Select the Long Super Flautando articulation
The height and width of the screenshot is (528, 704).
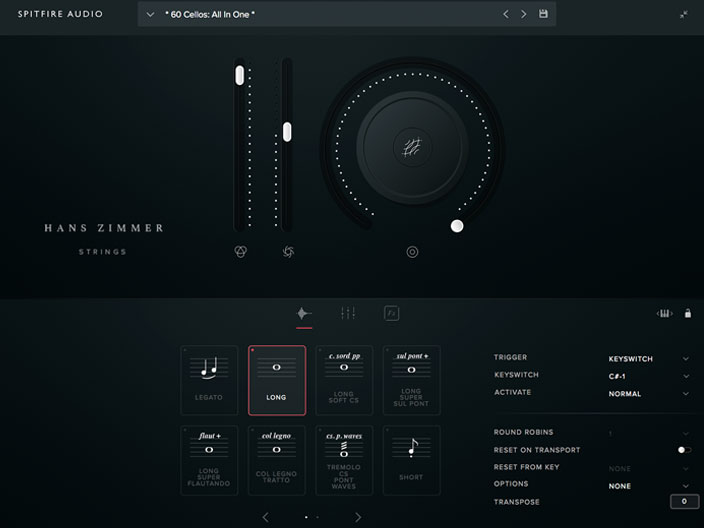(209, 460)
